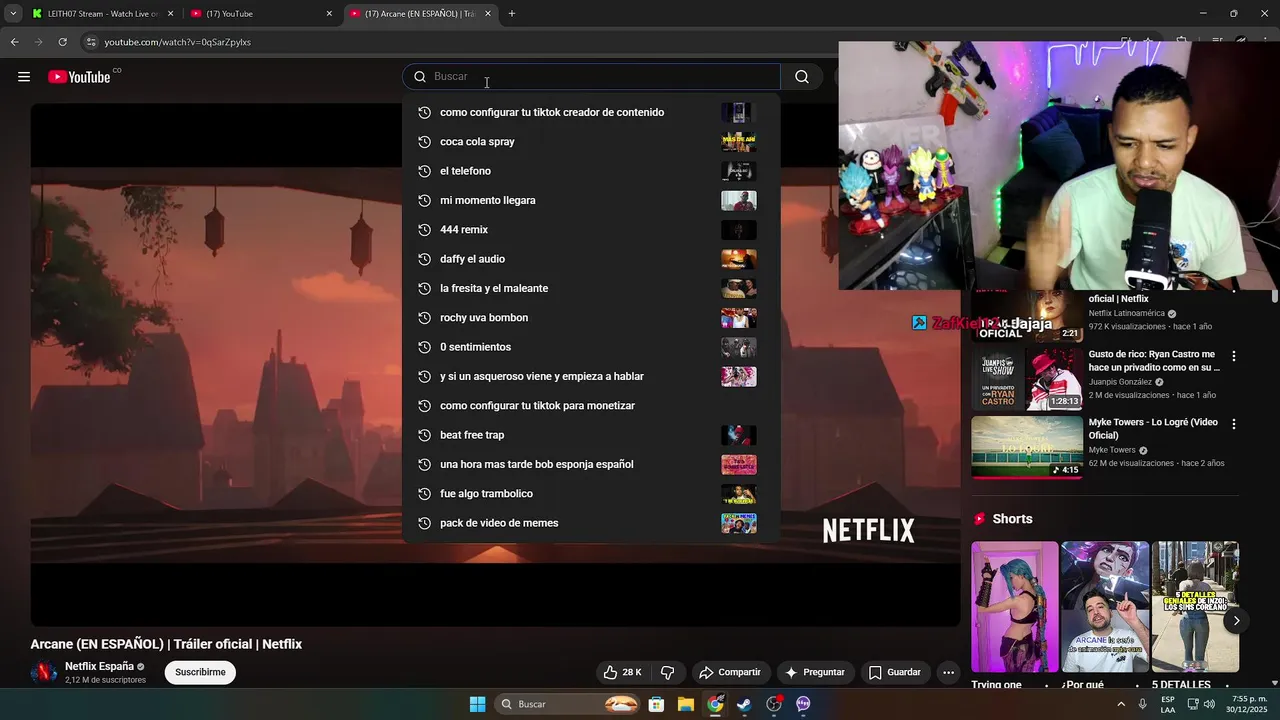Click the Preguntar ask button

pos(815,672)
